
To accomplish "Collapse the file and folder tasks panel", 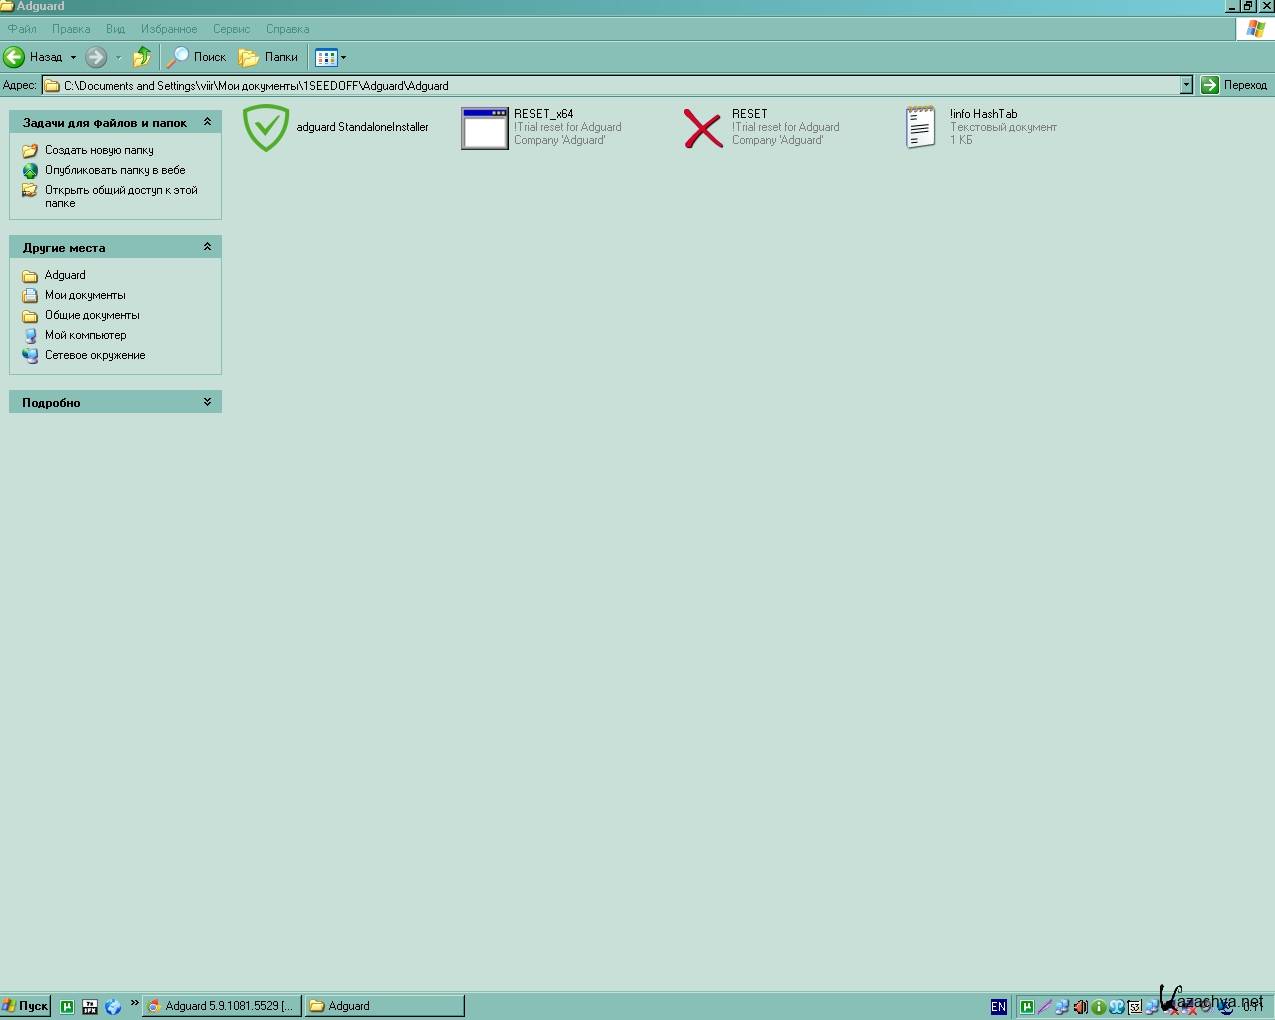I will coord(207,122).
